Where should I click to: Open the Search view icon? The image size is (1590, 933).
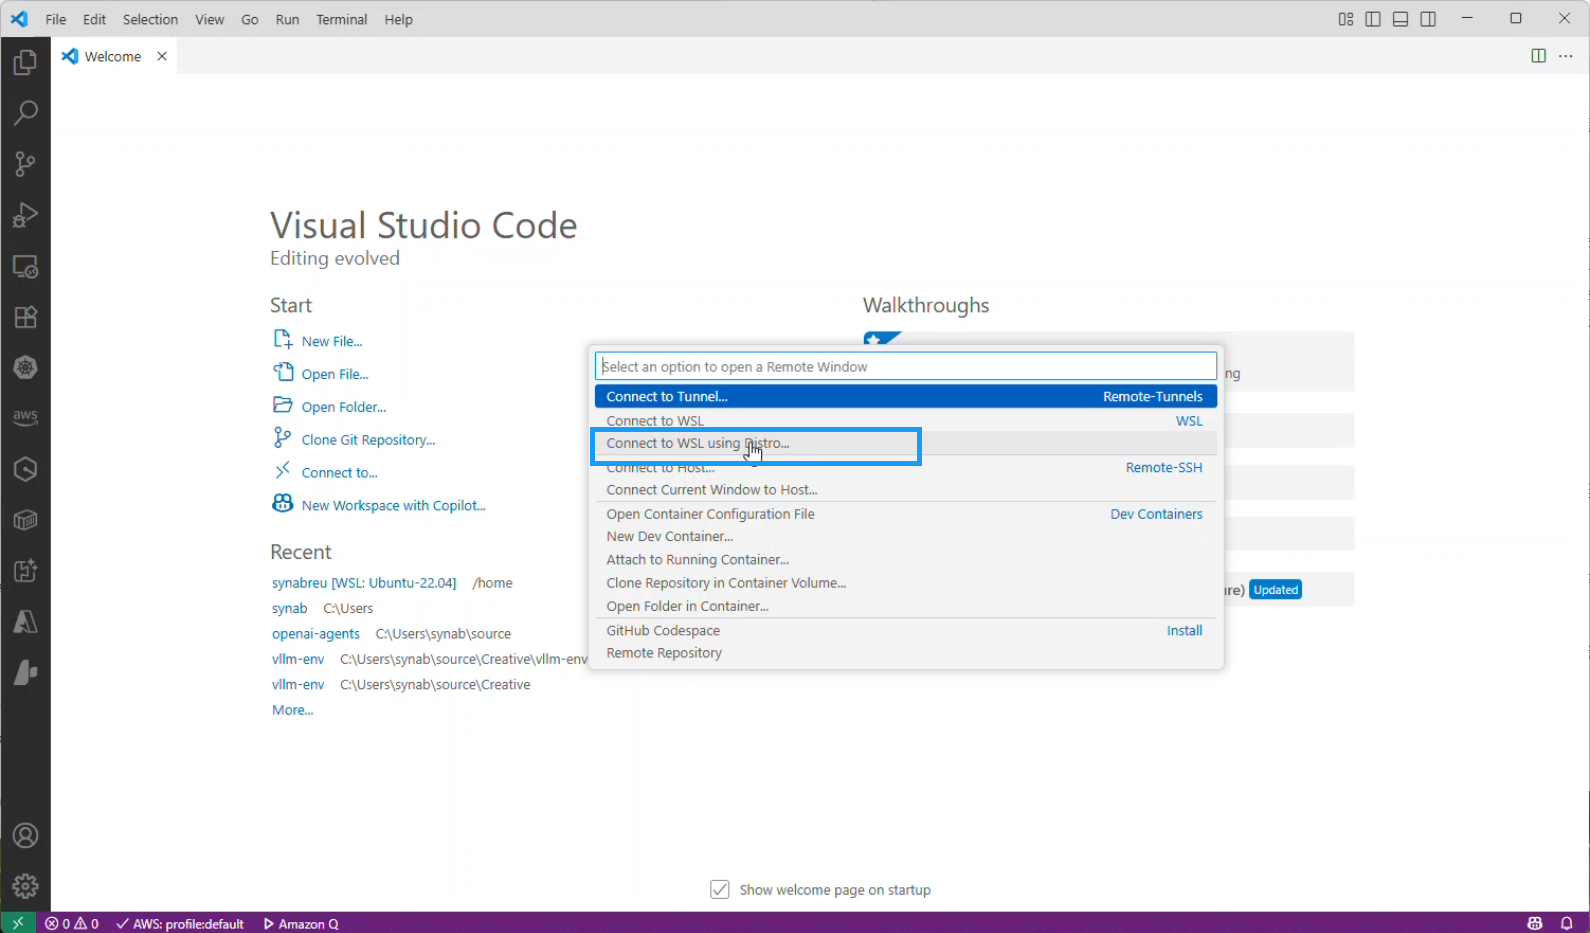tap(25, 112)
